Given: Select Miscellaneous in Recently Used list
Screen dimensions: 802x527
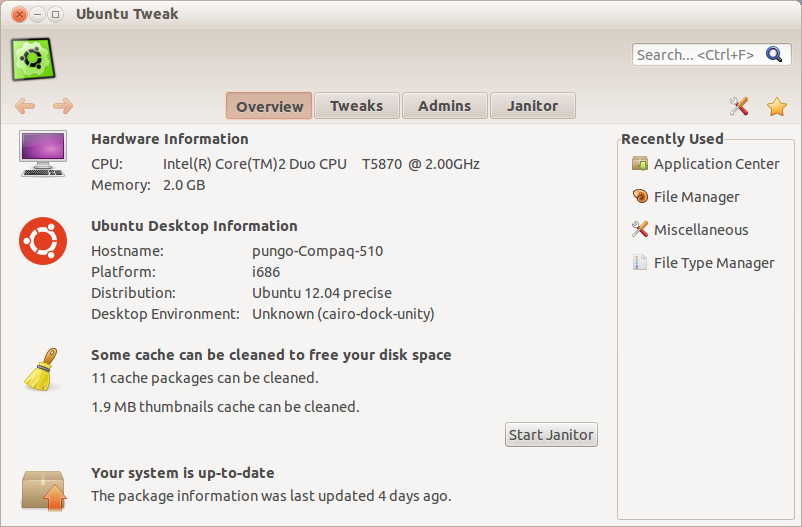Looking at the screenshot, I should pos(700,230).
